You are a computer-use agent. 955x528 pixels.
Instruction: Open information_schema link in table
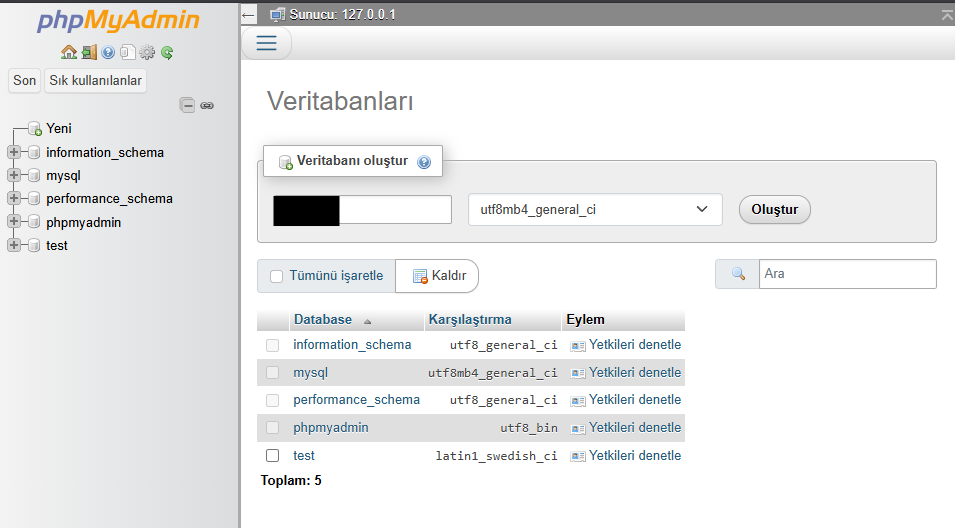352,345
